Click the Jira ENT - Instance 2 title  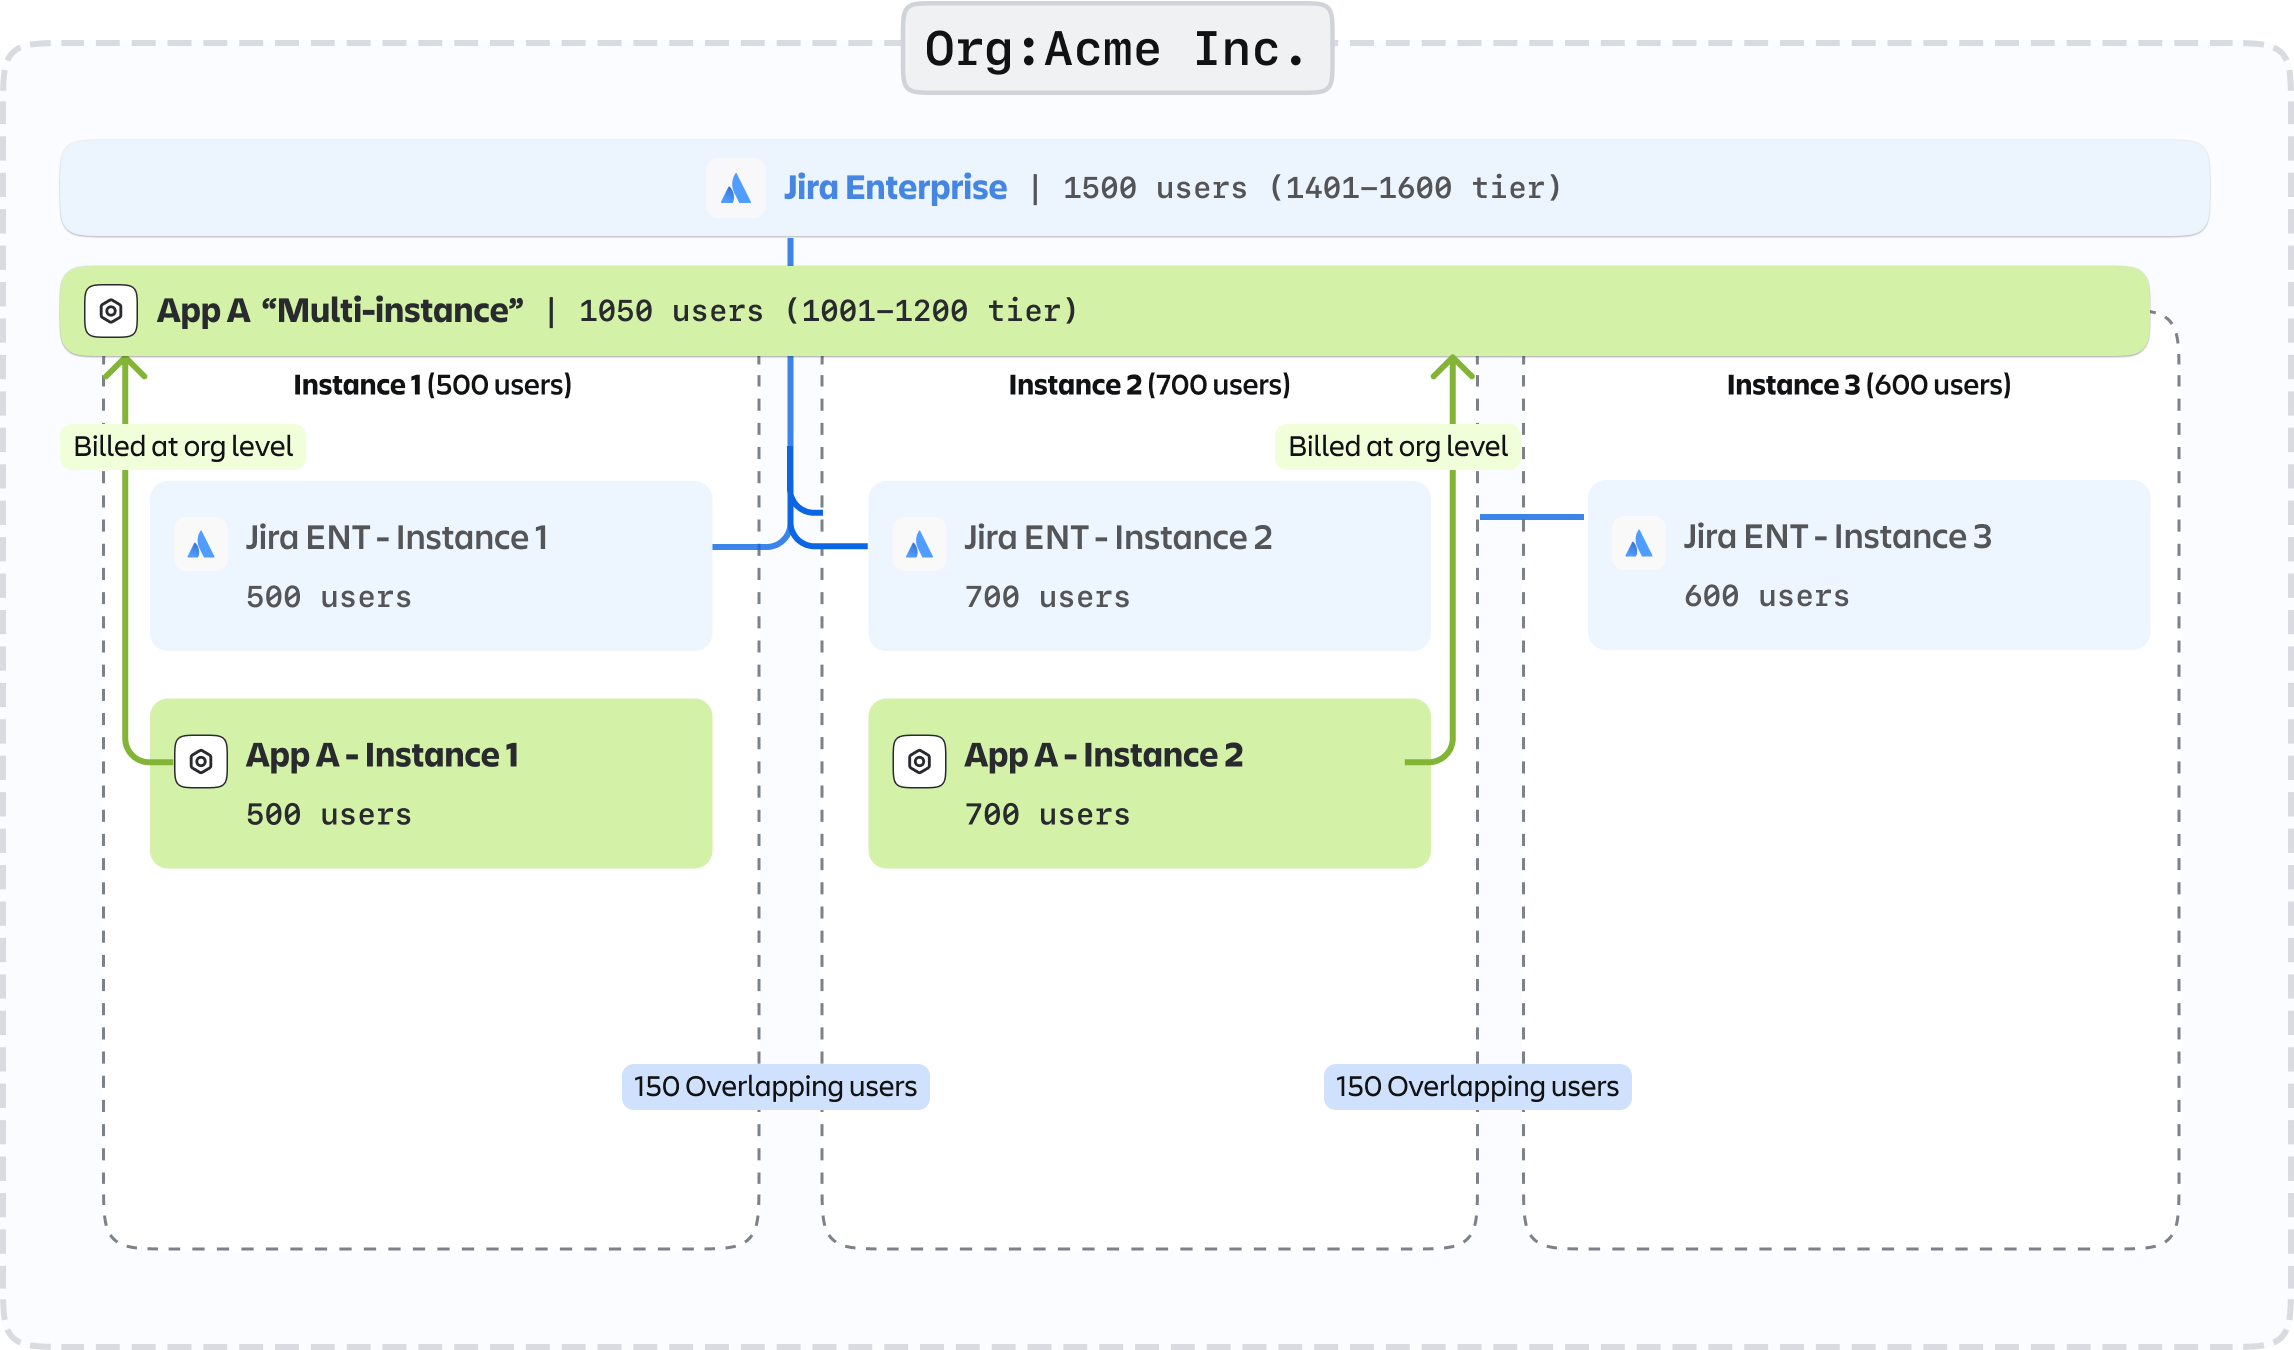pyautogui.click(x=1118, y=538)
